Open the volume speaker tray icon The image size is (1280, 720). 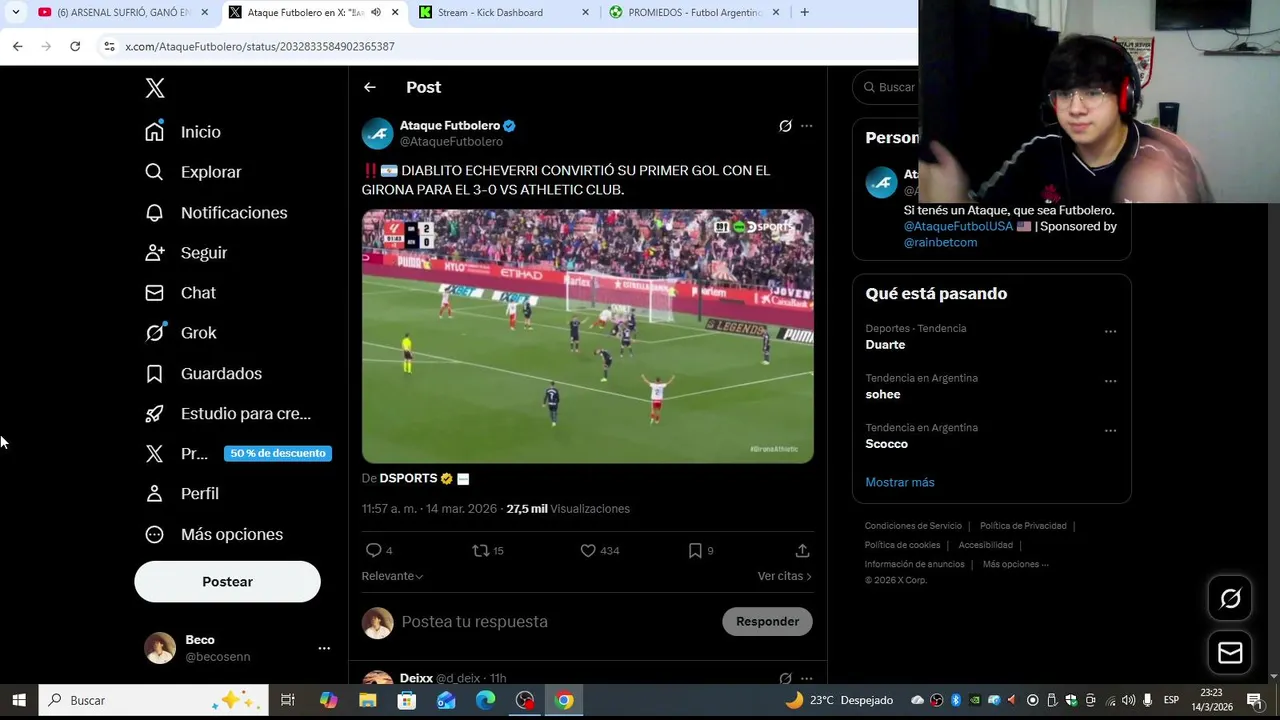[x=1128, y=700]
